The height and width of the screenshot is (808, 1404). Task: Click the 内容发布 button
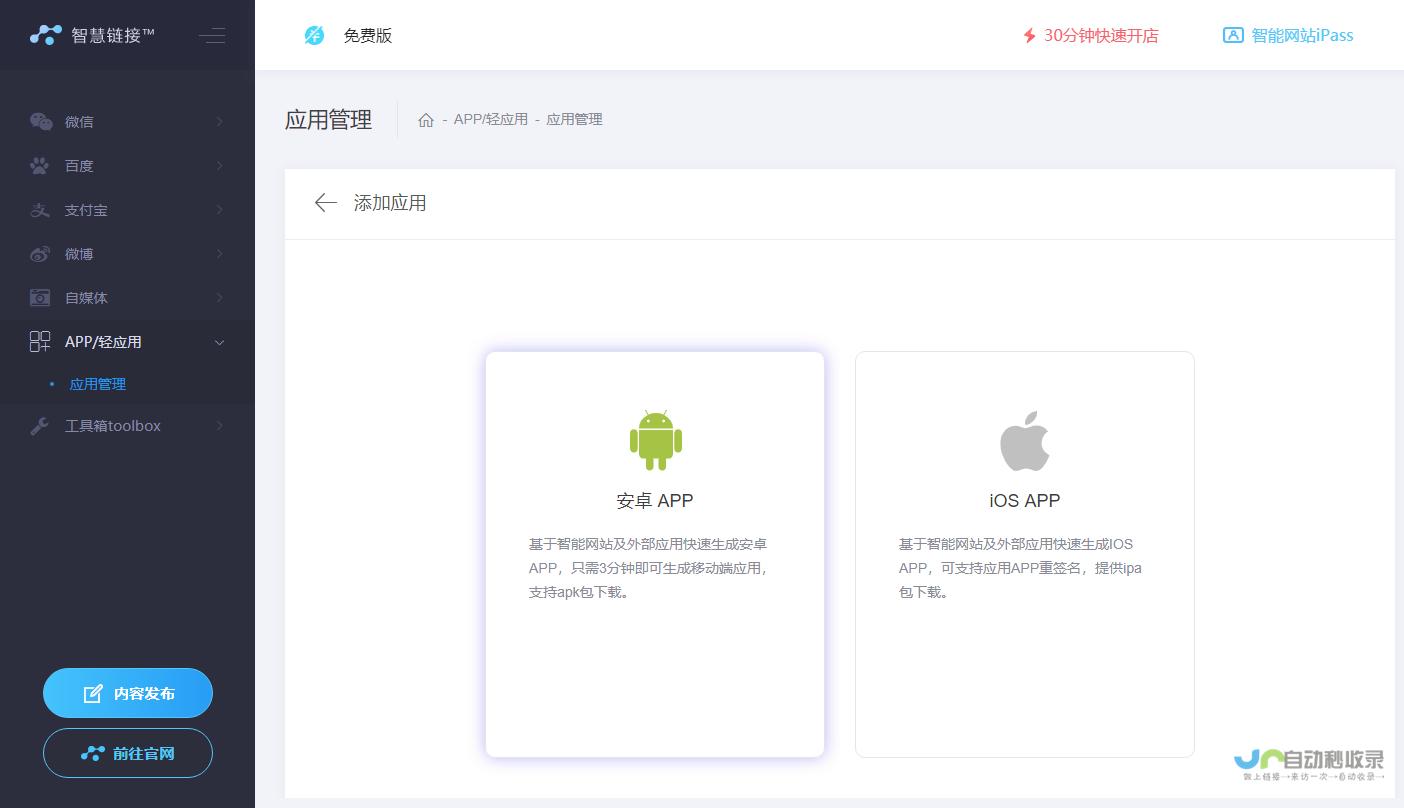pos(128,693)
